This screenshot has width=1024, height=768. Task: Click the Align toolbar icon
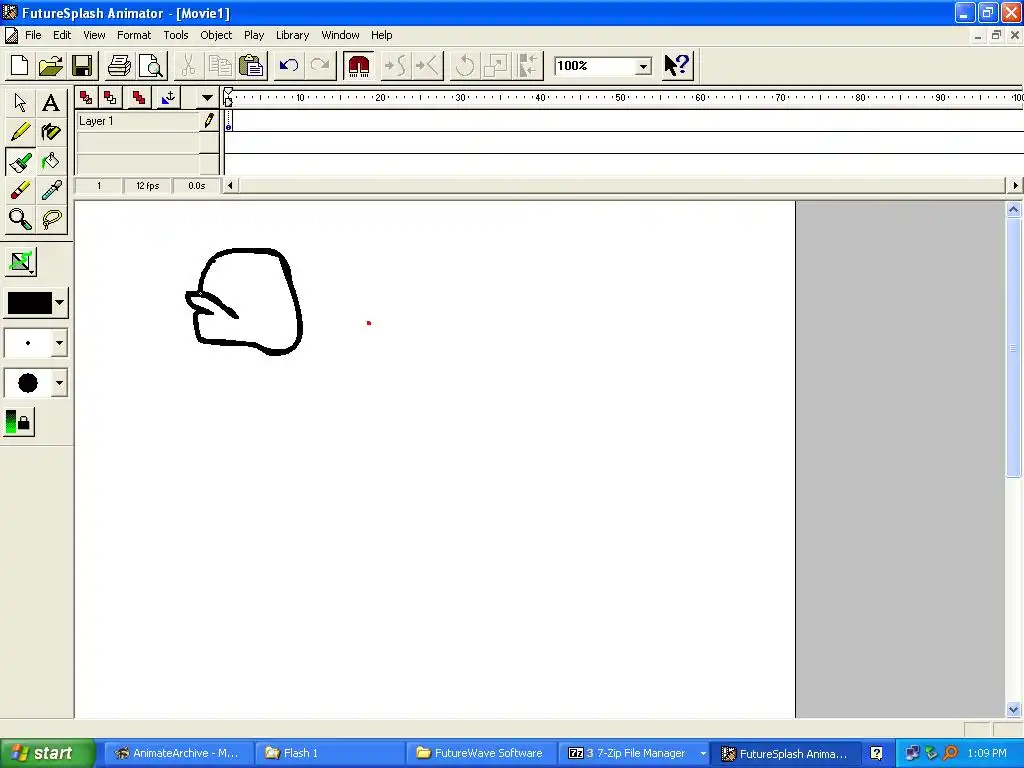click(x=528, y=65)
